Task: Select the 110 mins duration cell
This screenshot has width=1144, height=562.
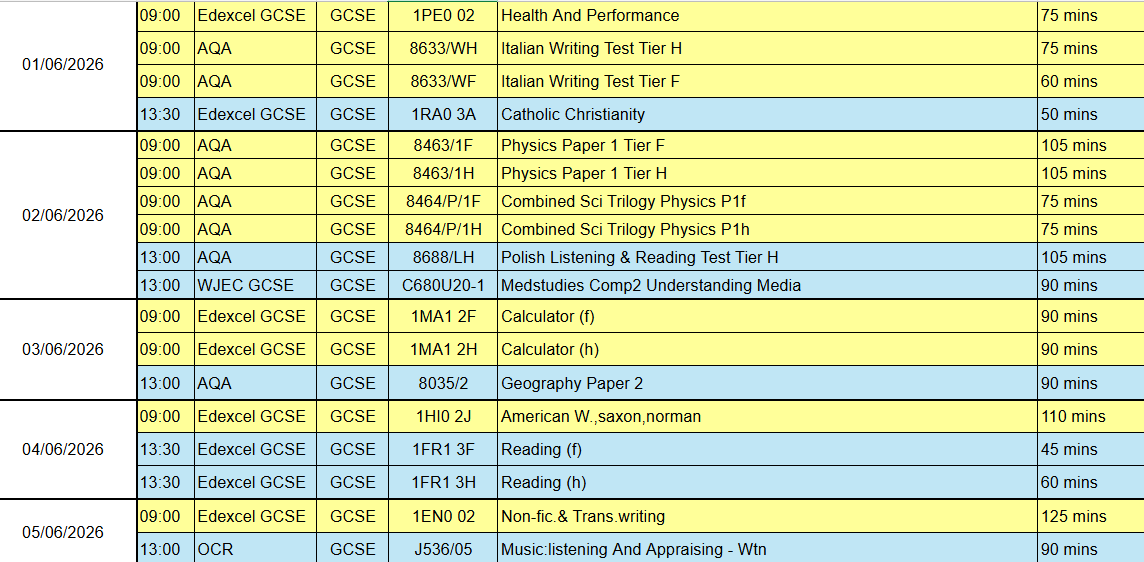Action: [1089, 416]
